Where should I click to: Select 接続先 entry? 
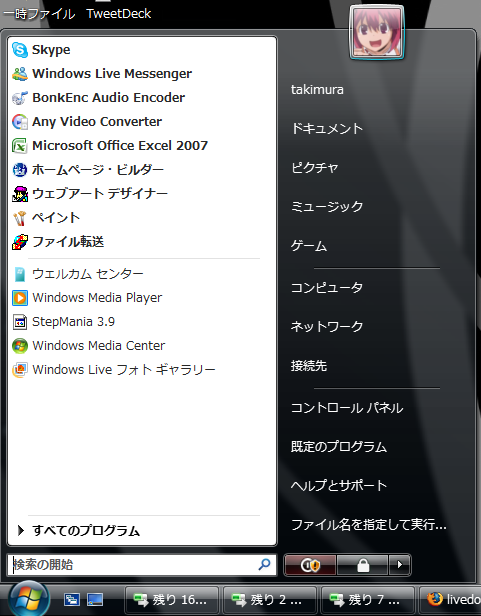point(309,366)
